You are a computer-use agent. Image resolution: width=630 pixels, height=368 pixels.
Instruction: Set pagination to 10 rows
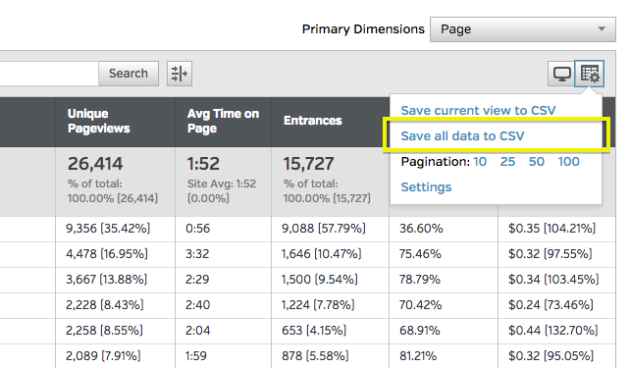tap(480, 162)
